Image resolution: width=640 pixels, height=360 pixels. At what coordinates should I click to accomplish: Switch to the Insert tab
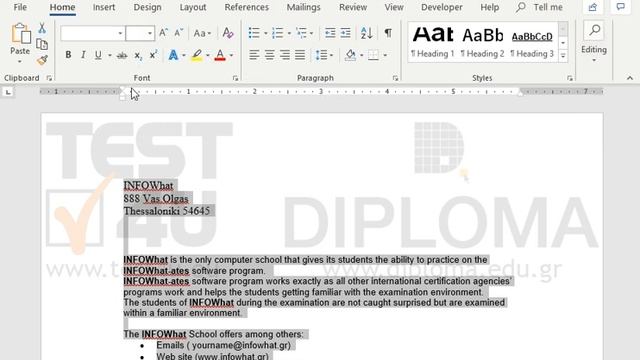tap(104, 7)
